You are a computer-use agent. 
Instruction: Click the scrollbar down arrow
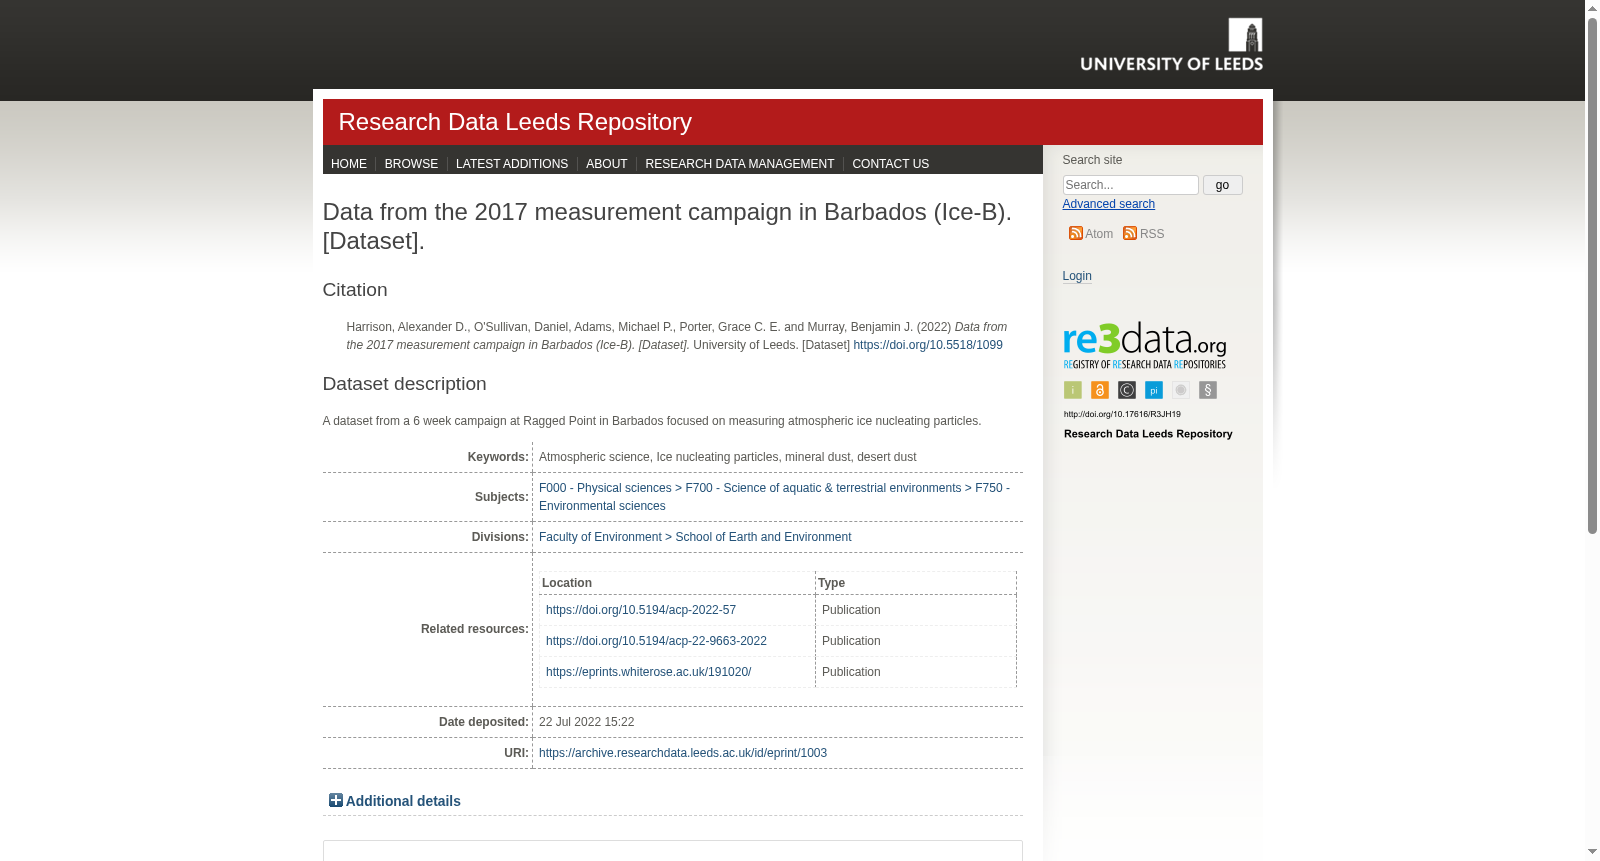(1592, 852)
